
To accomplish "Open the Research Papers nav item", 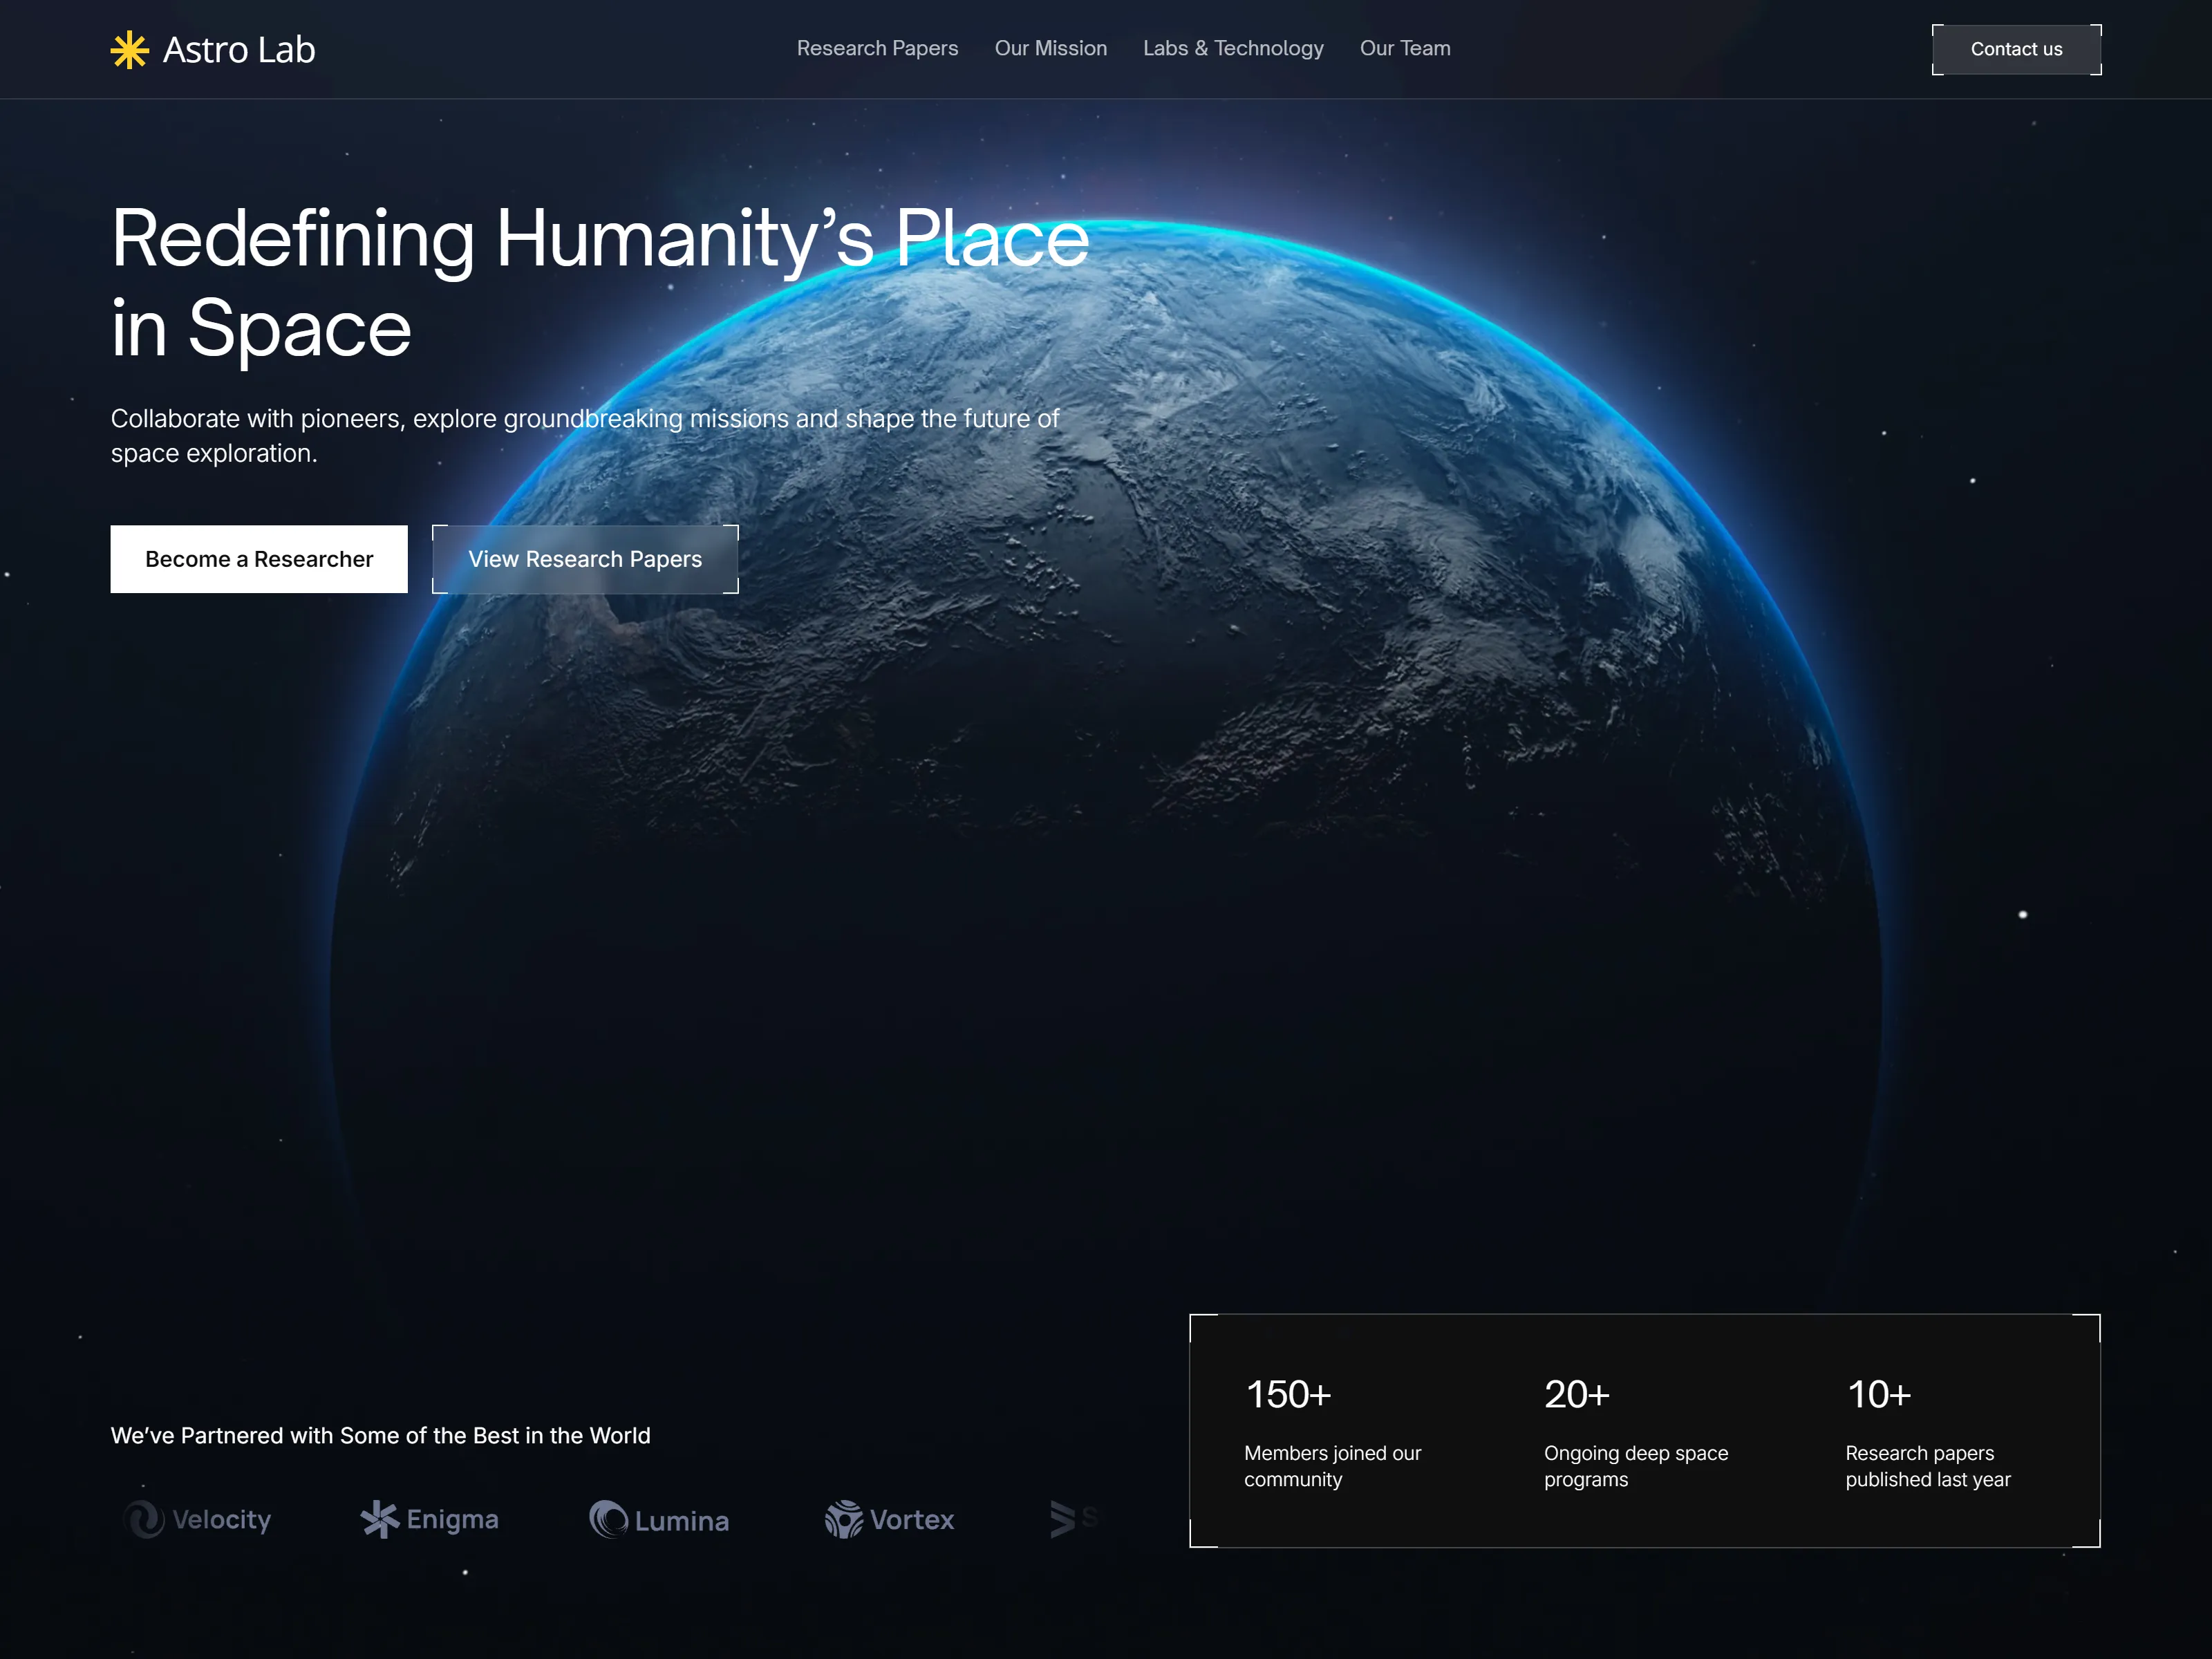I will [x=877, y=48].
